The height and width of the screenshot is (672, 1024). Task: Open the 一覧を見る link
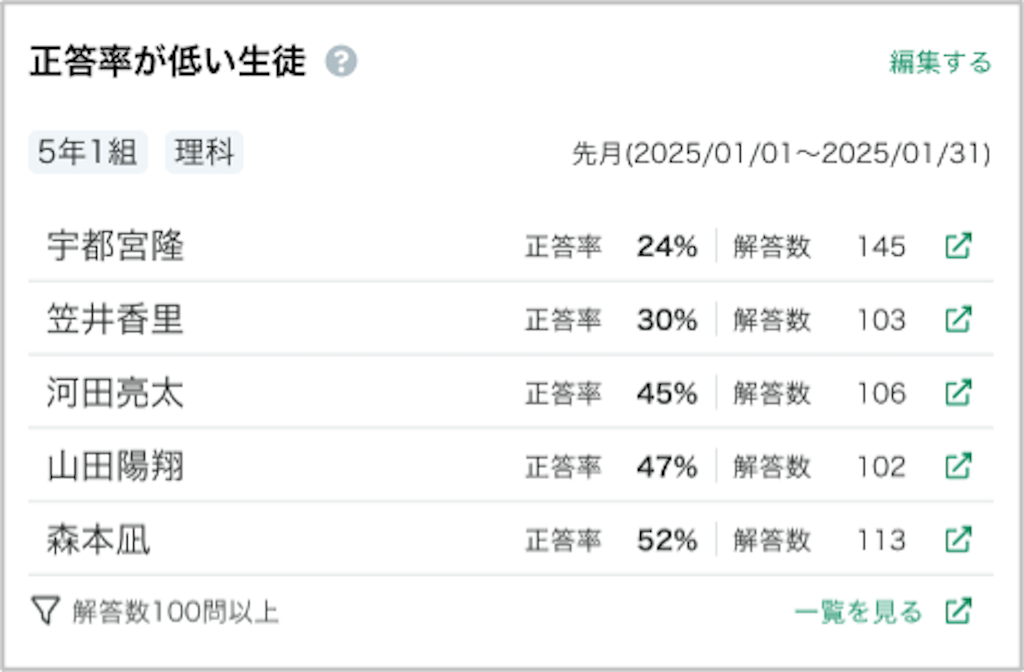pos(858,612)
